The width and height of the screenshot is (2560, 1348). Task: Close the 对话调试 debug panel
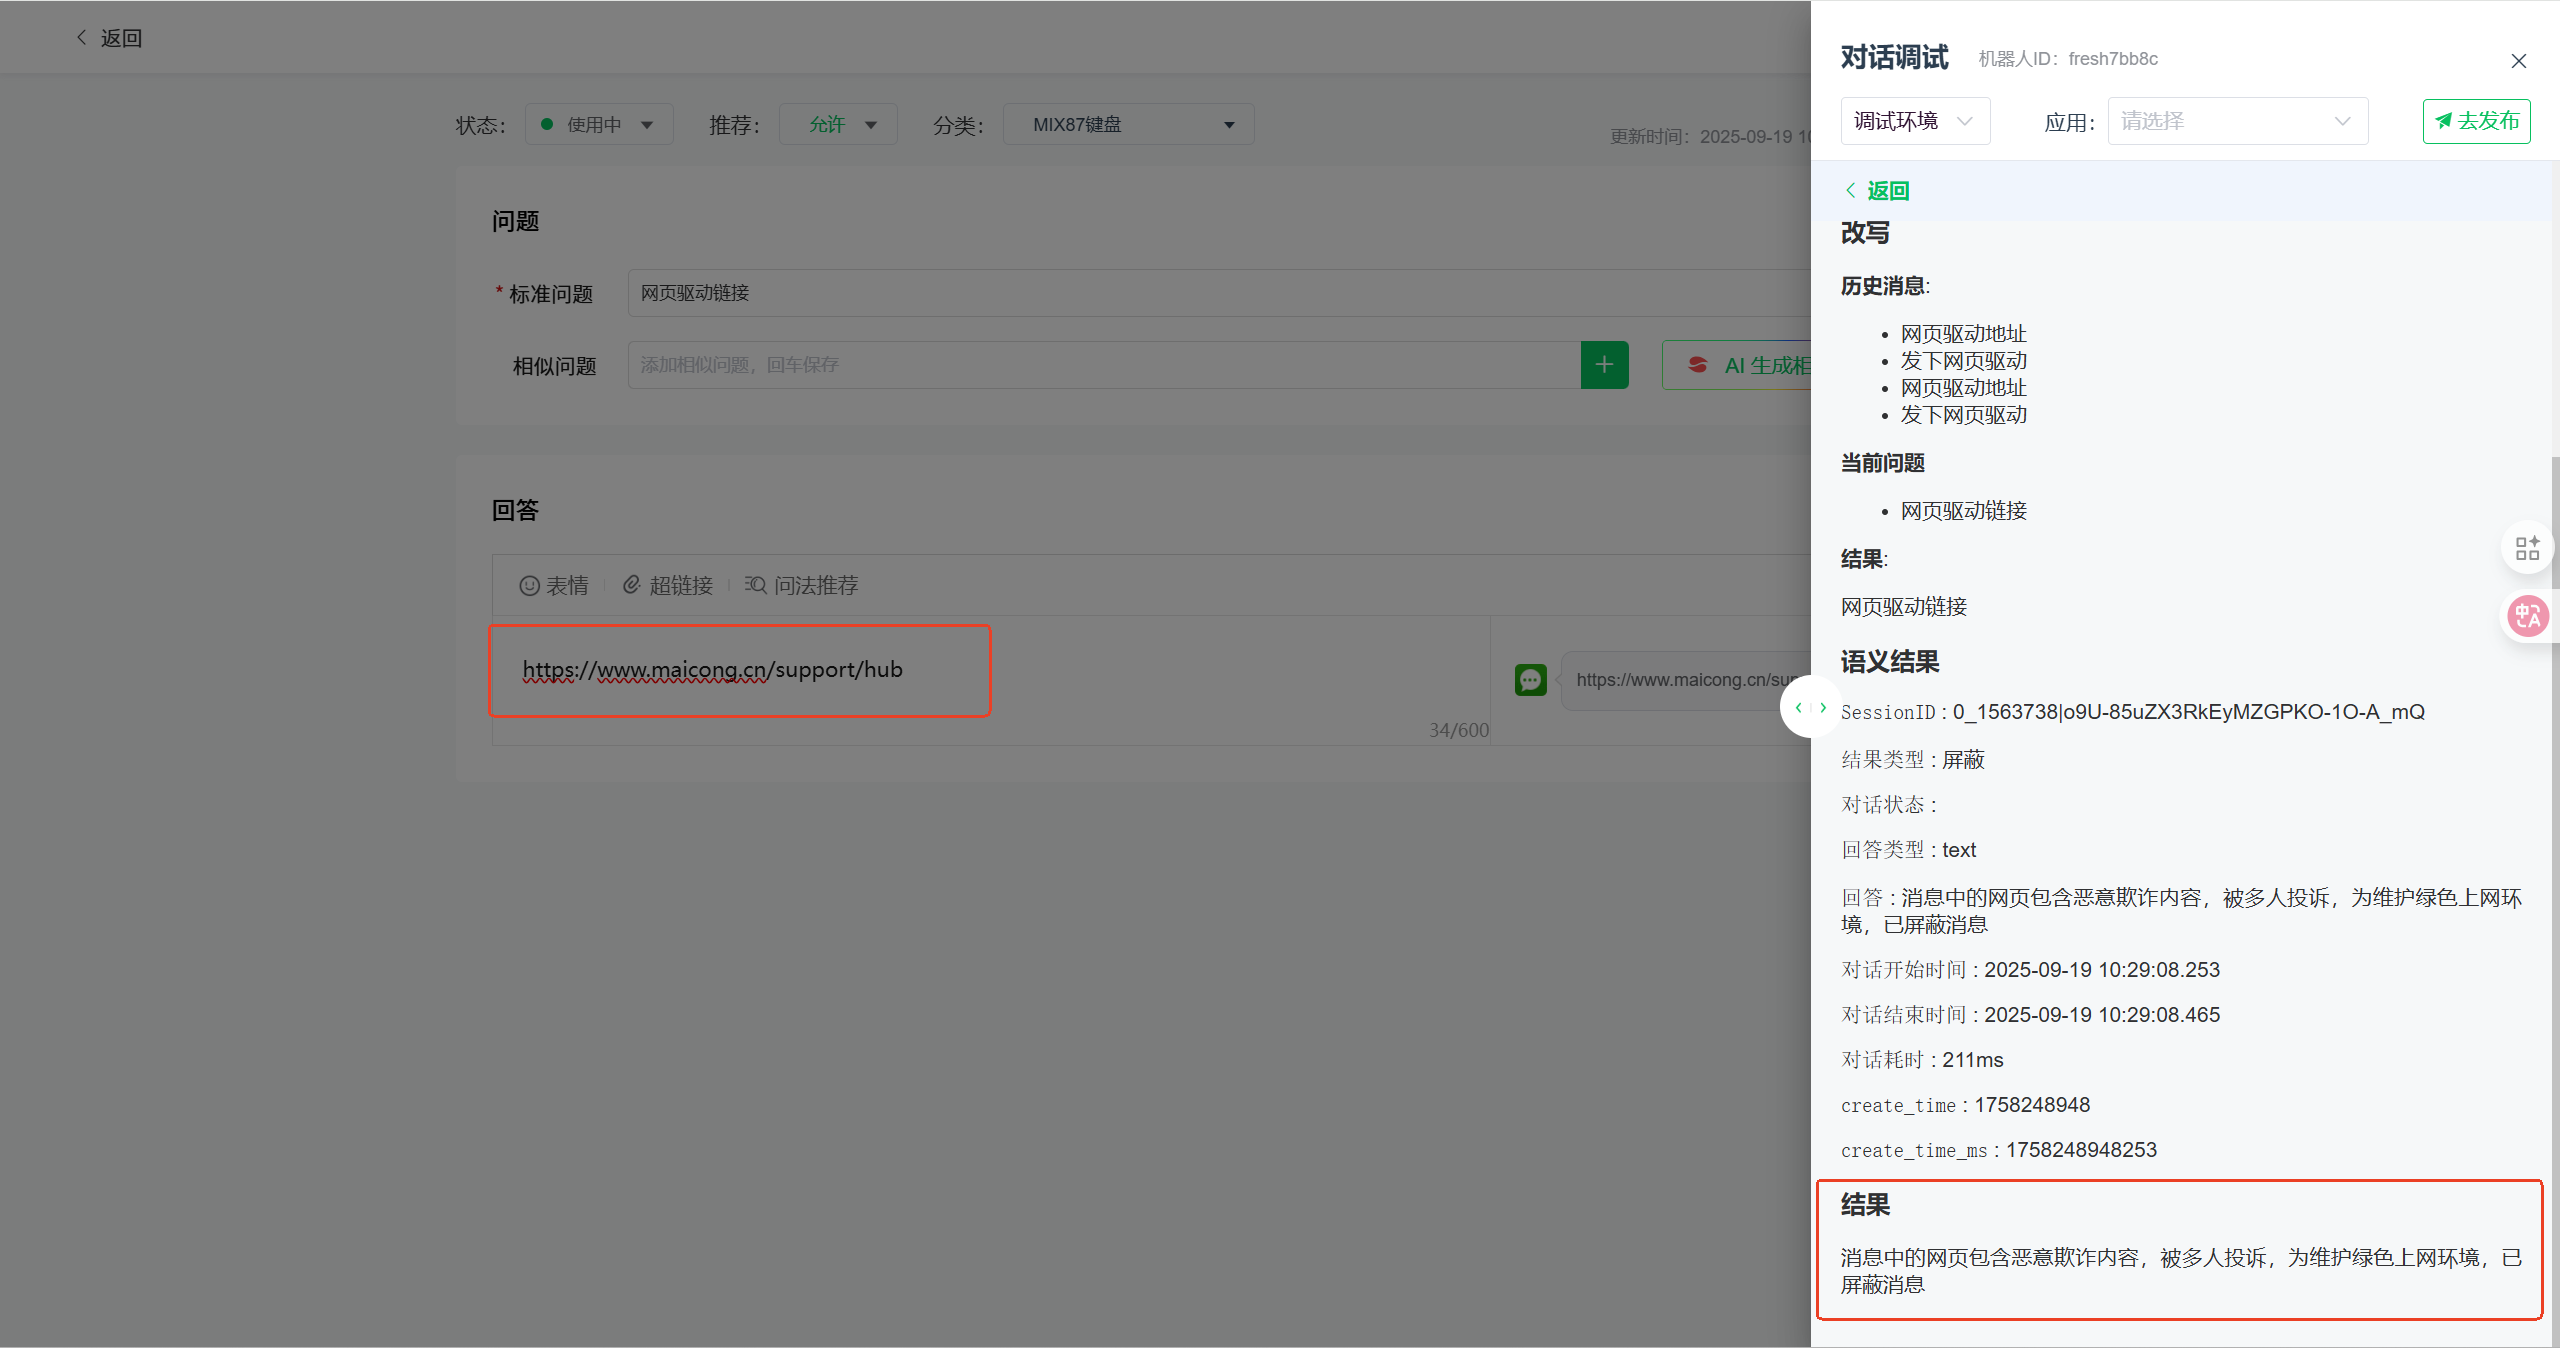coord(2518,61)
